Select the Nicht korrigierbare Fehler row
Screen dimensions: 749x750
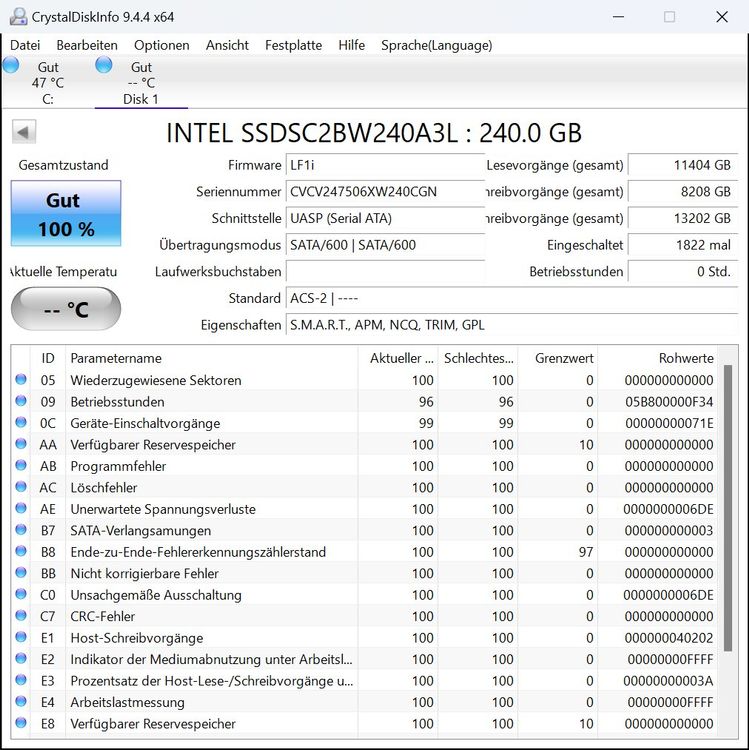pos(364,573)
